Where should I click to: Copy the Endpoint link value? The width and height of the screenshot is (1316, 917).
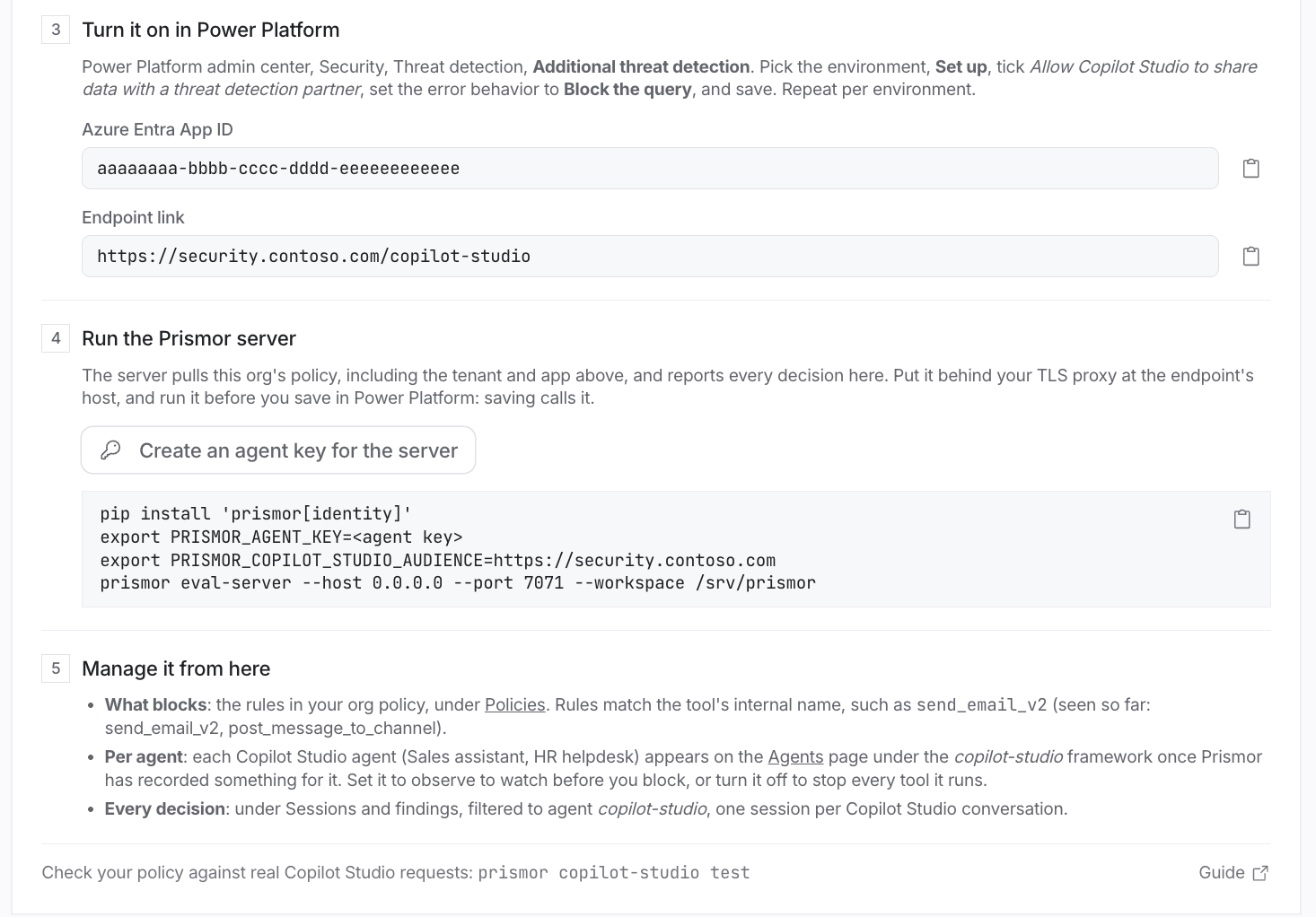(x=1250, y=256)
